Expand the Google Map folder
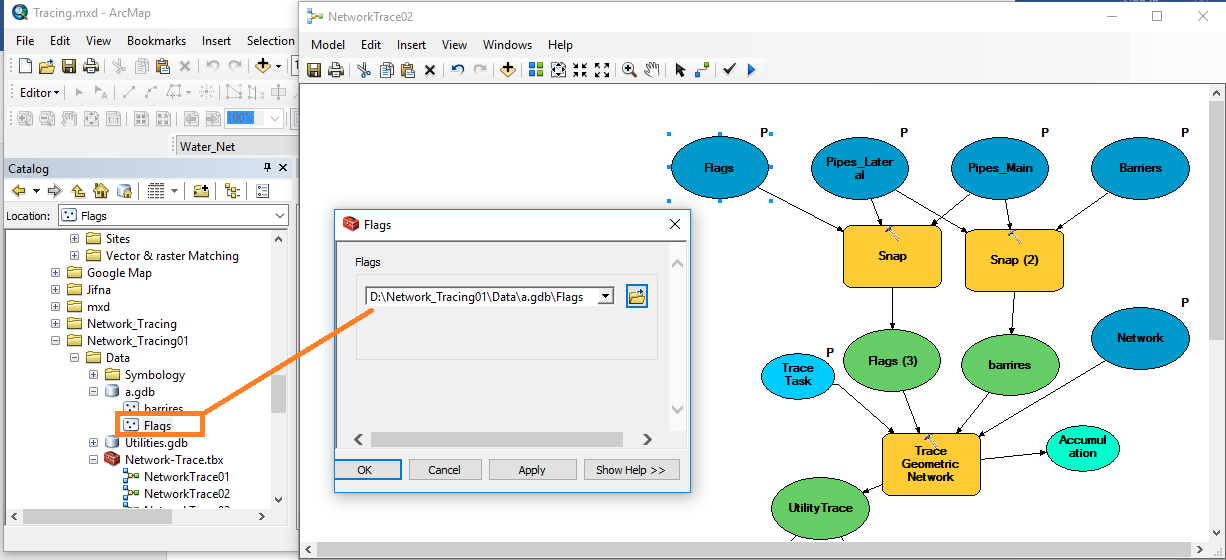Viewport: 1226px width, 560px height. coord(56,273)
